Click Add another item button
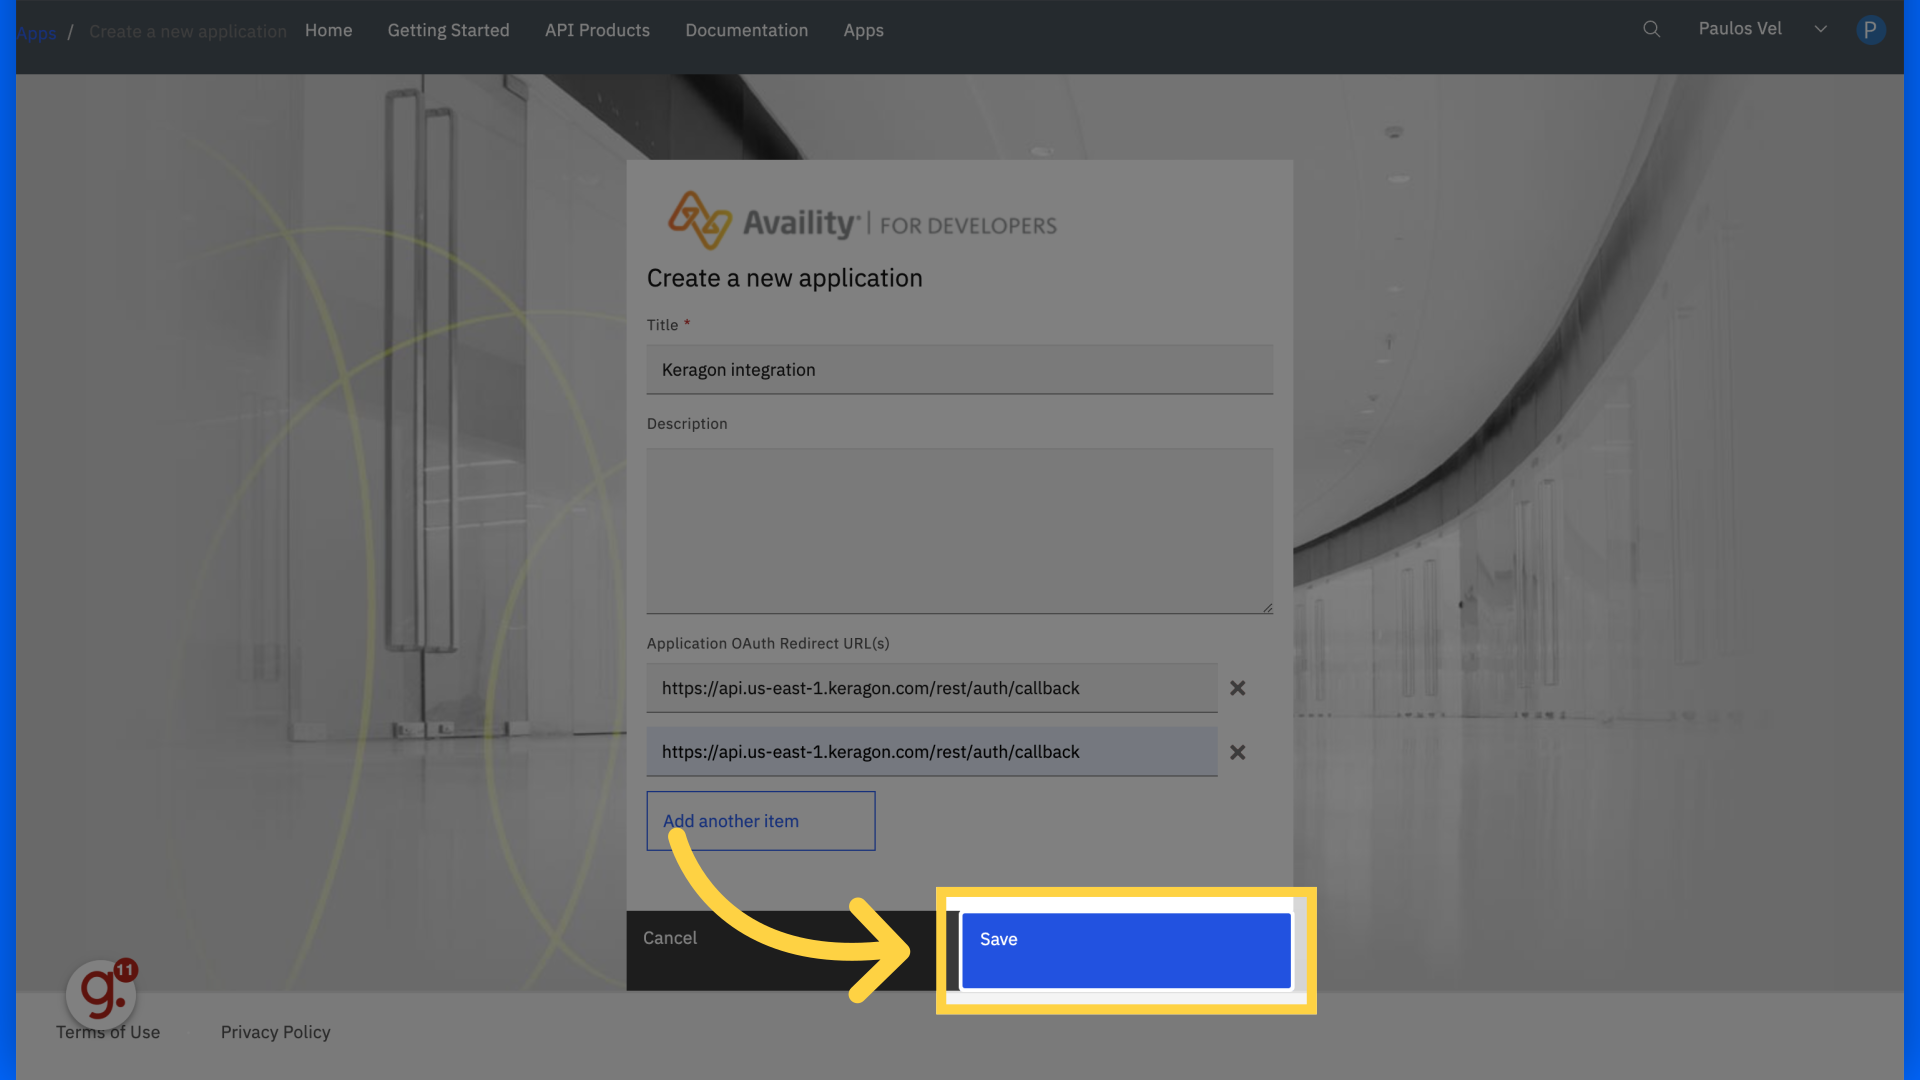This screenshot has width=1920, height=1080. point(760,821)
